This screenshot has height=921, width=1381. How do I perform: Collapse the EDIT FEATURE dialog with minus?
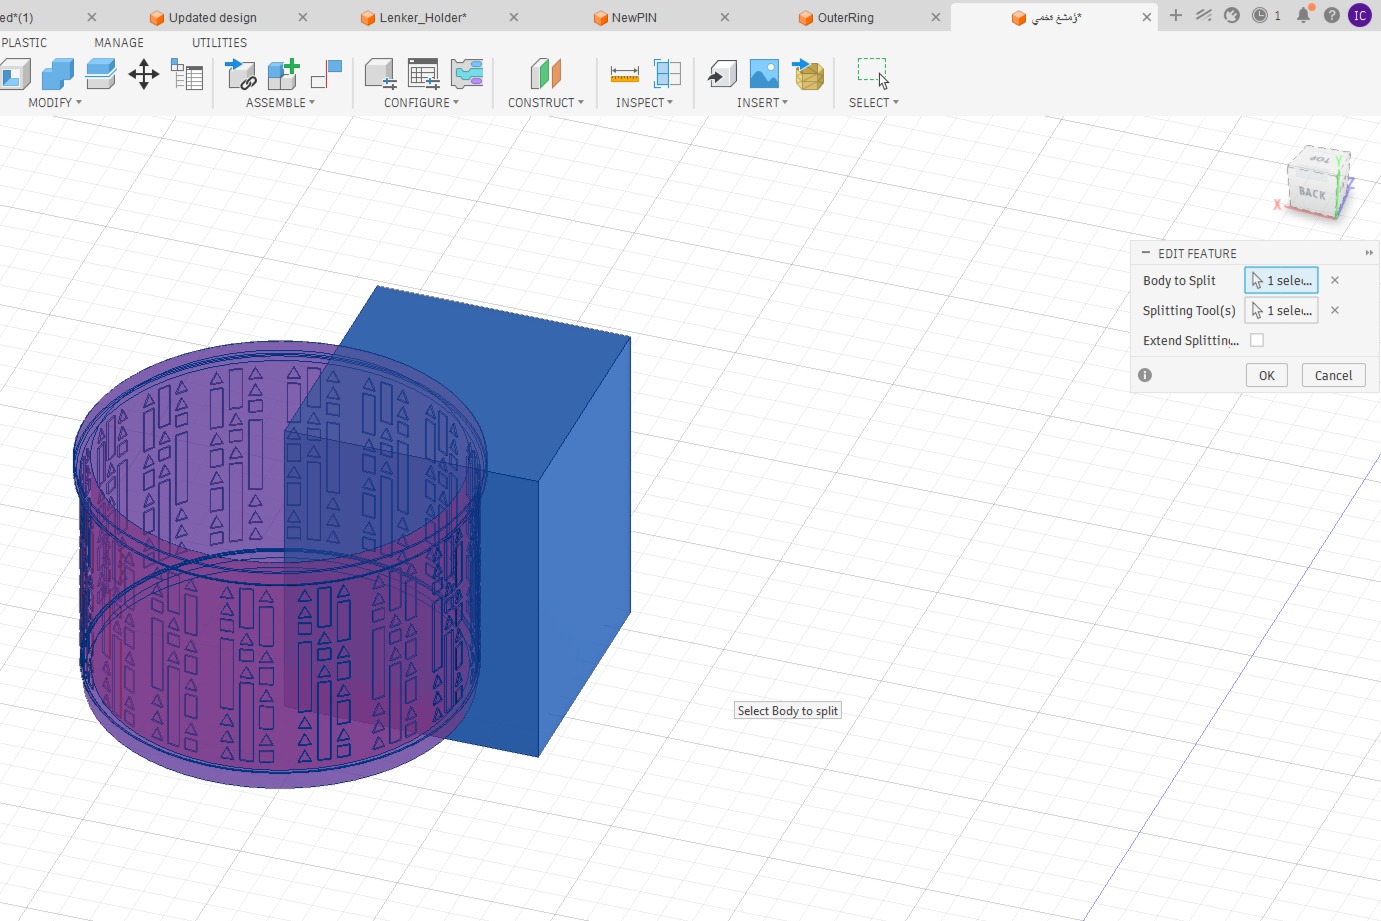[x=1146, y=253]
